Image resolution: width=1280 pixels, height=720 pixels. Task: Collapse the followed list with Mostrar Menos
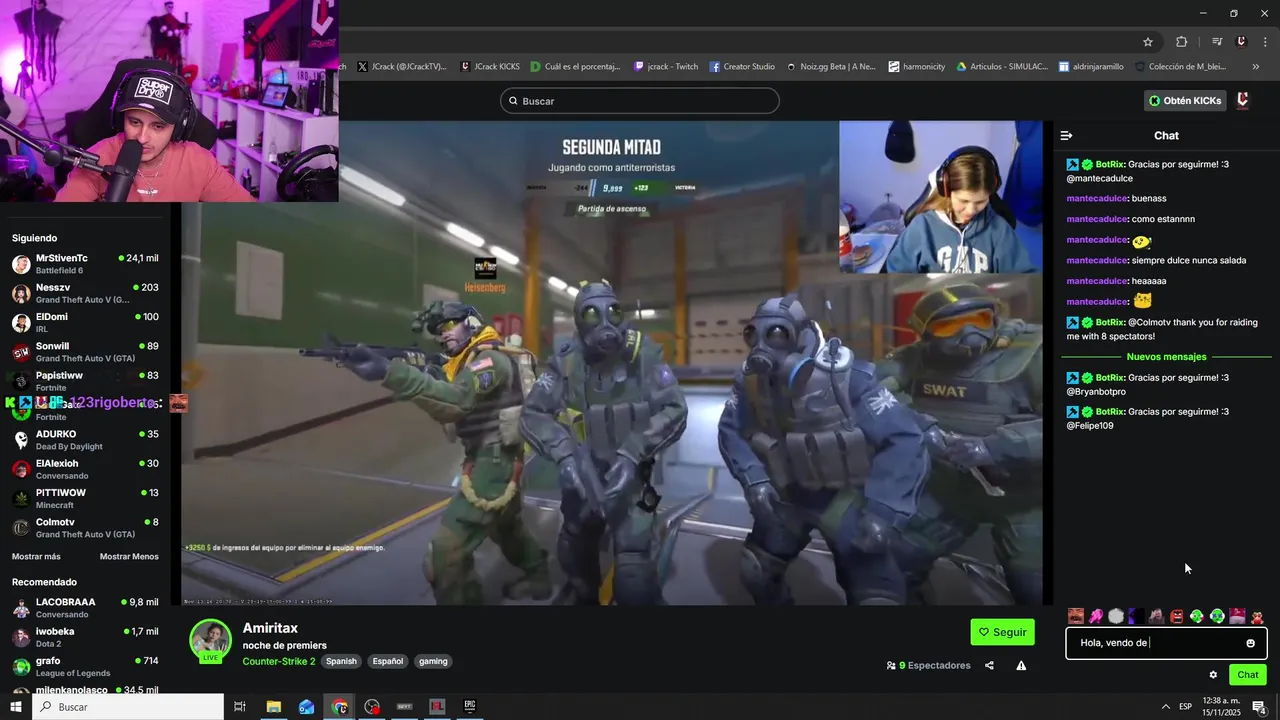point(129,556)
